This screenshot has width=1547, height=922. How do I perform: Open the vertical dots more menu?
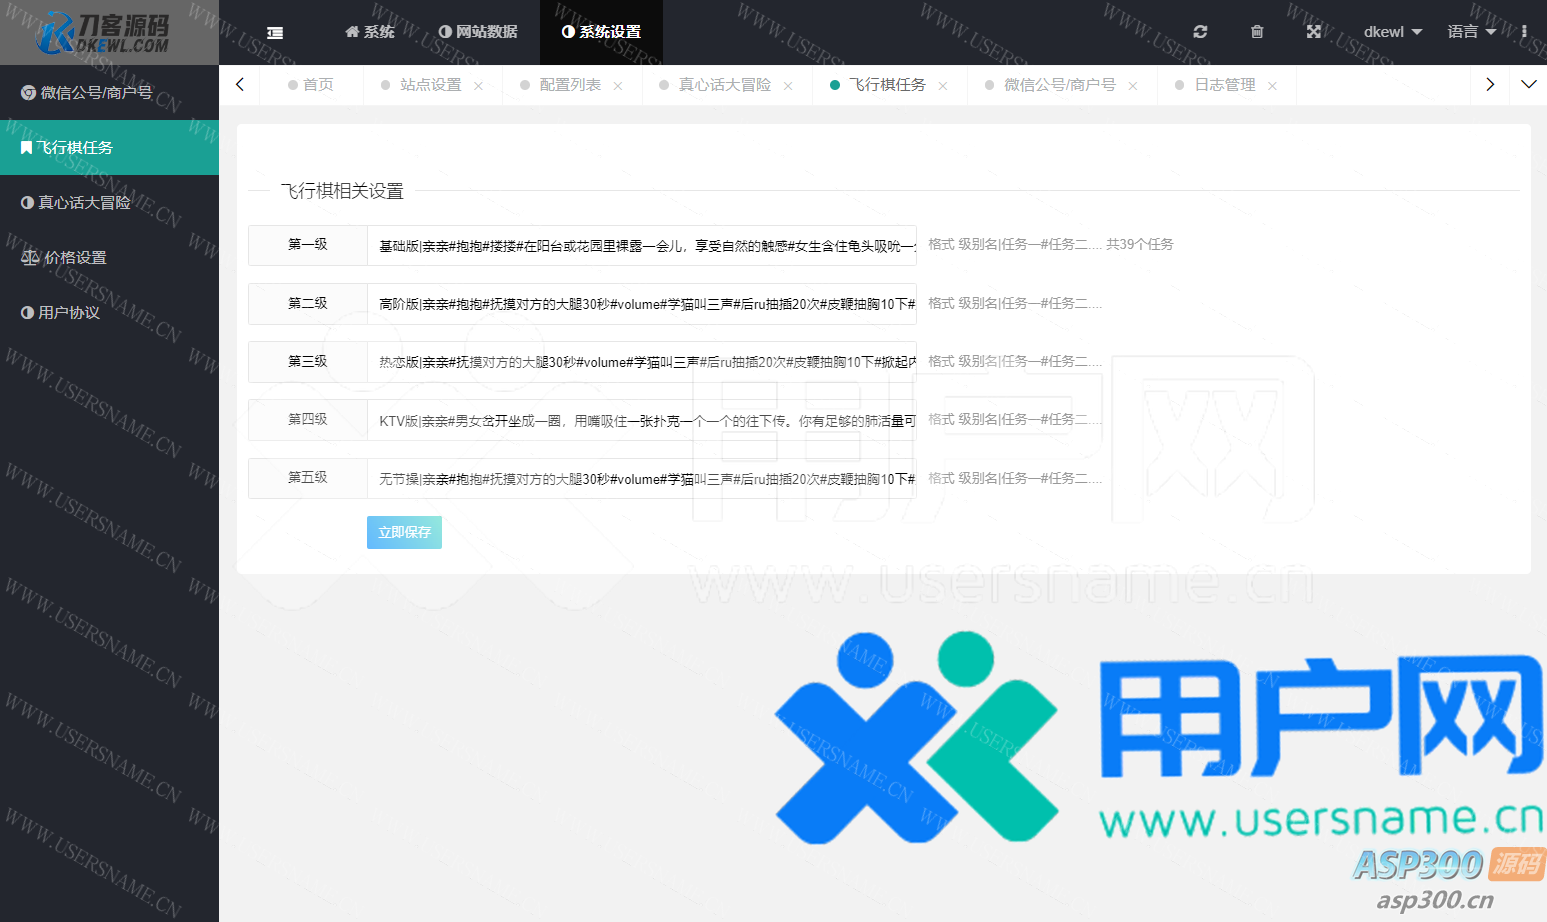point(1524,32)
